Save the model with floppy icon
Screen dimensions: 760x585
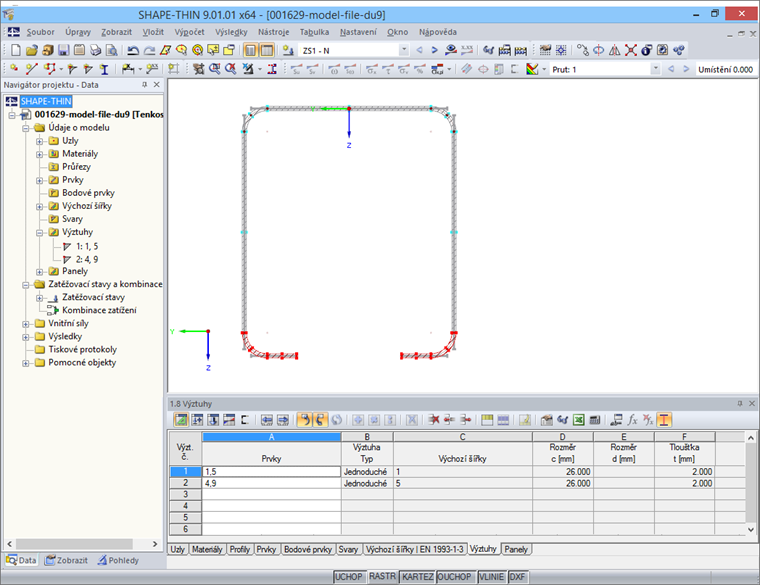point(63,50)
